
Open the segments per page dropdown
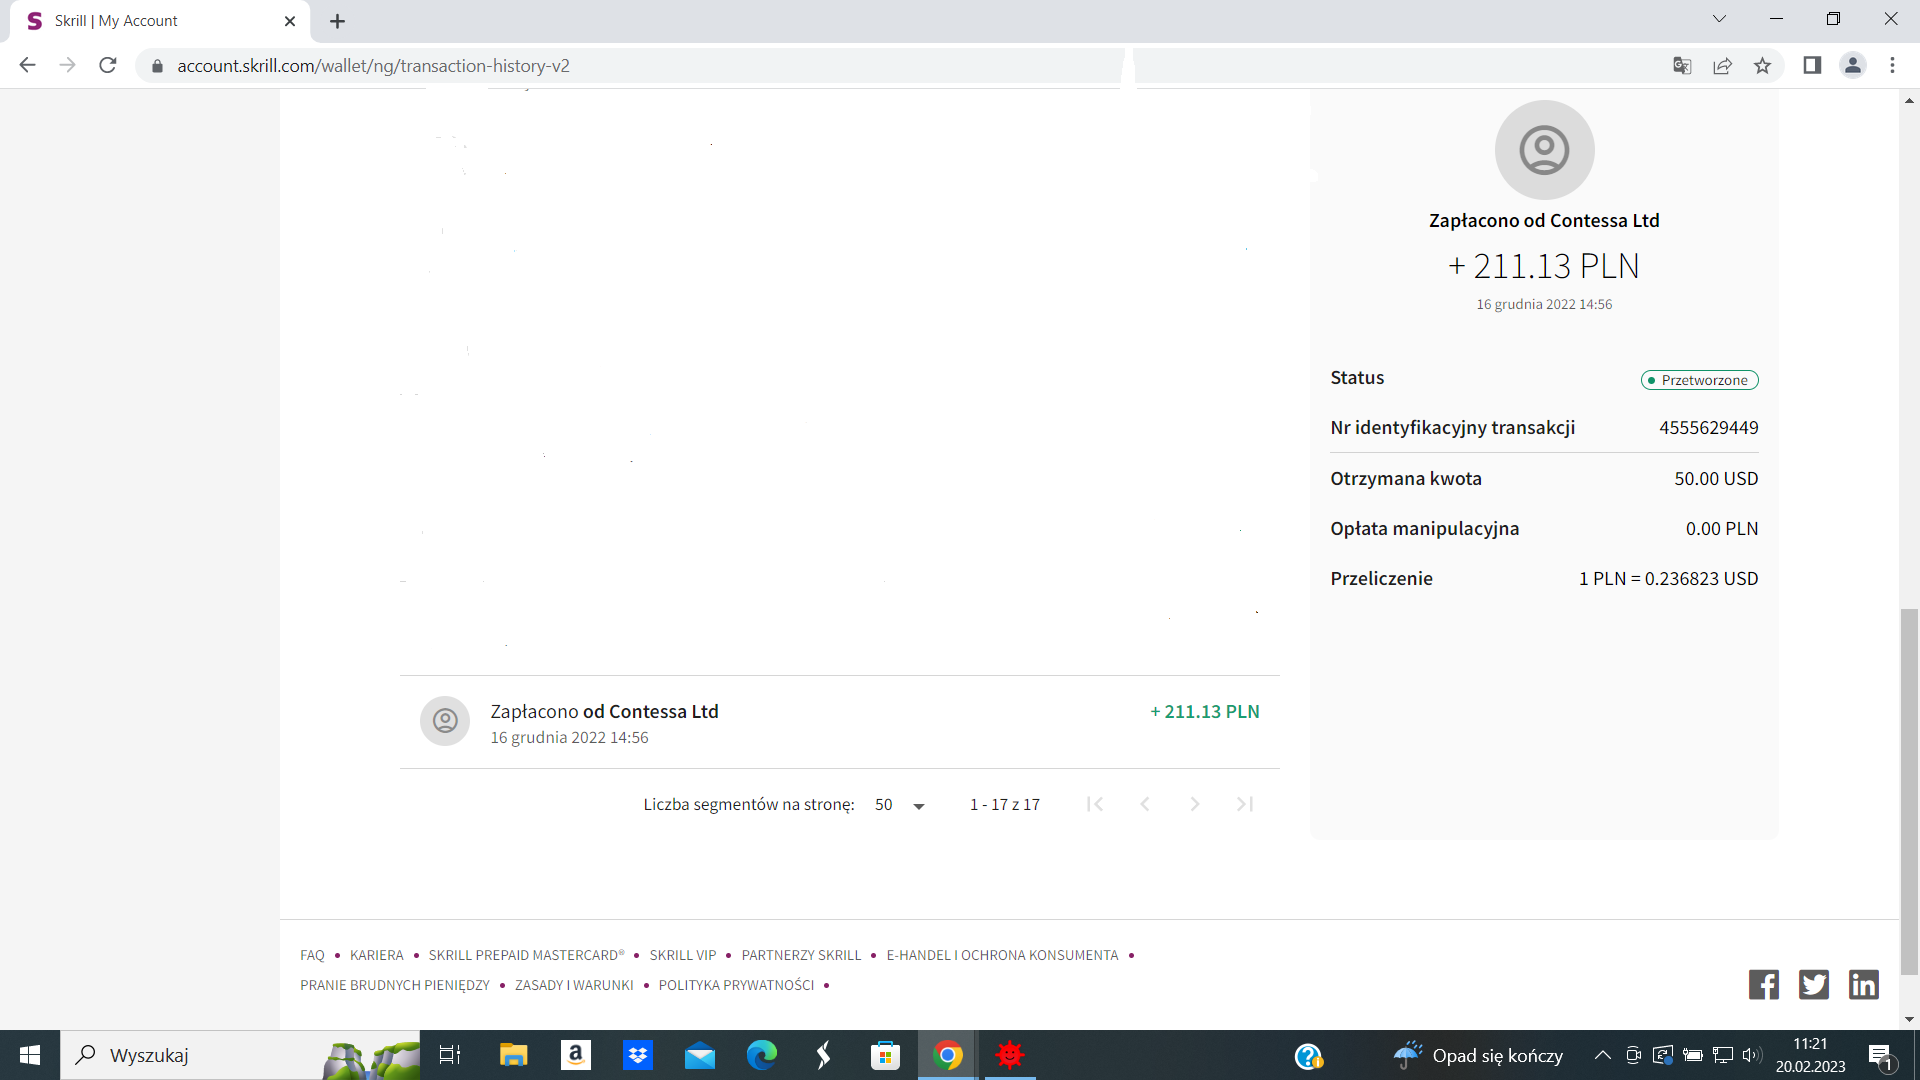click(900, 805)
